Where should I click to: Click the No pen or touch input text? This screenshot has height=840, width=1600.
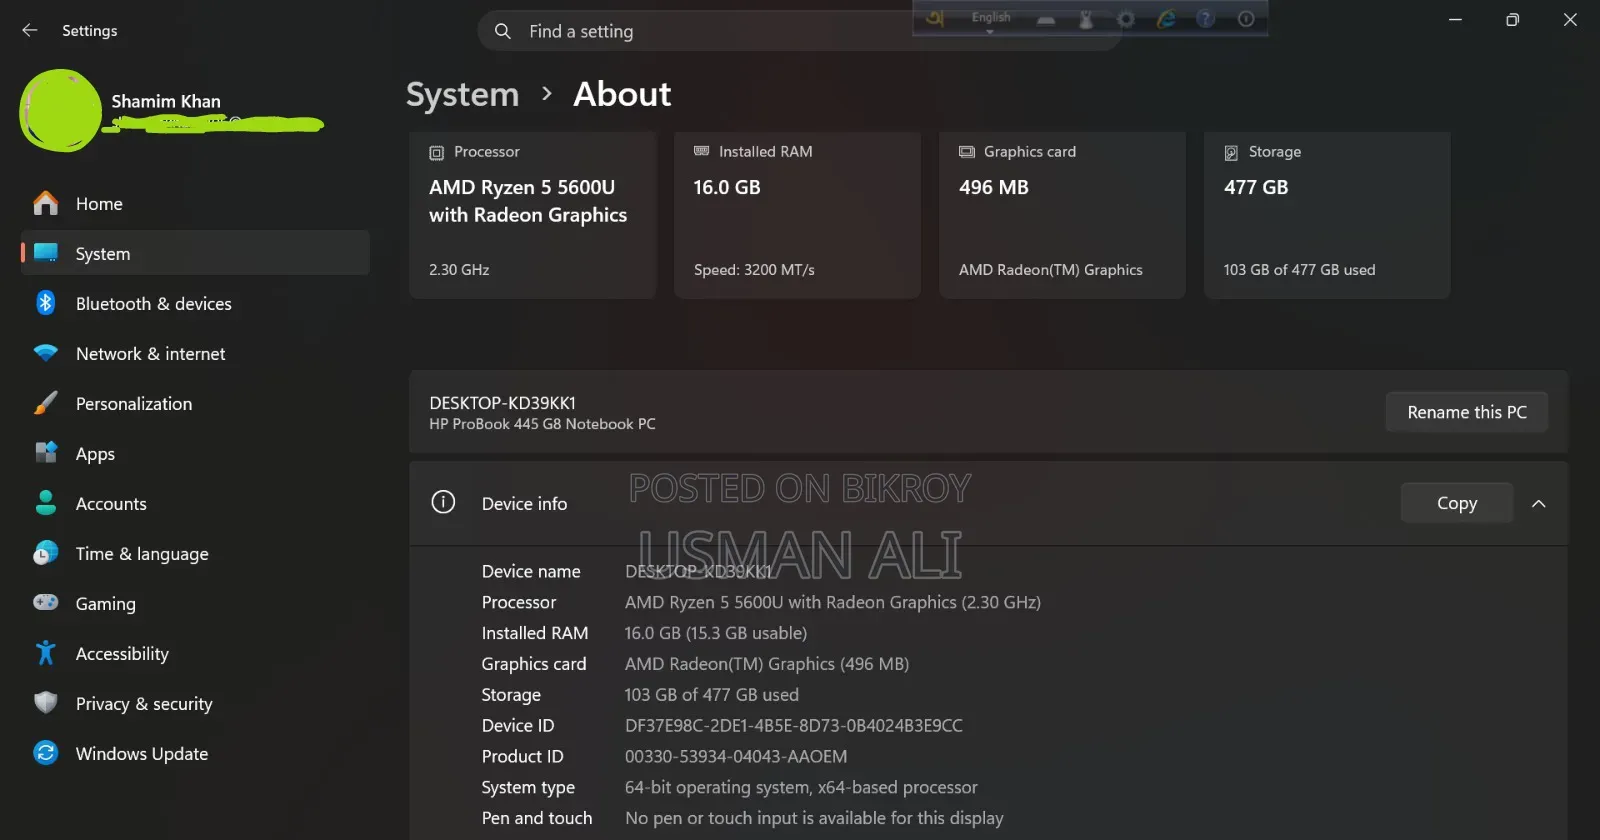814,818
